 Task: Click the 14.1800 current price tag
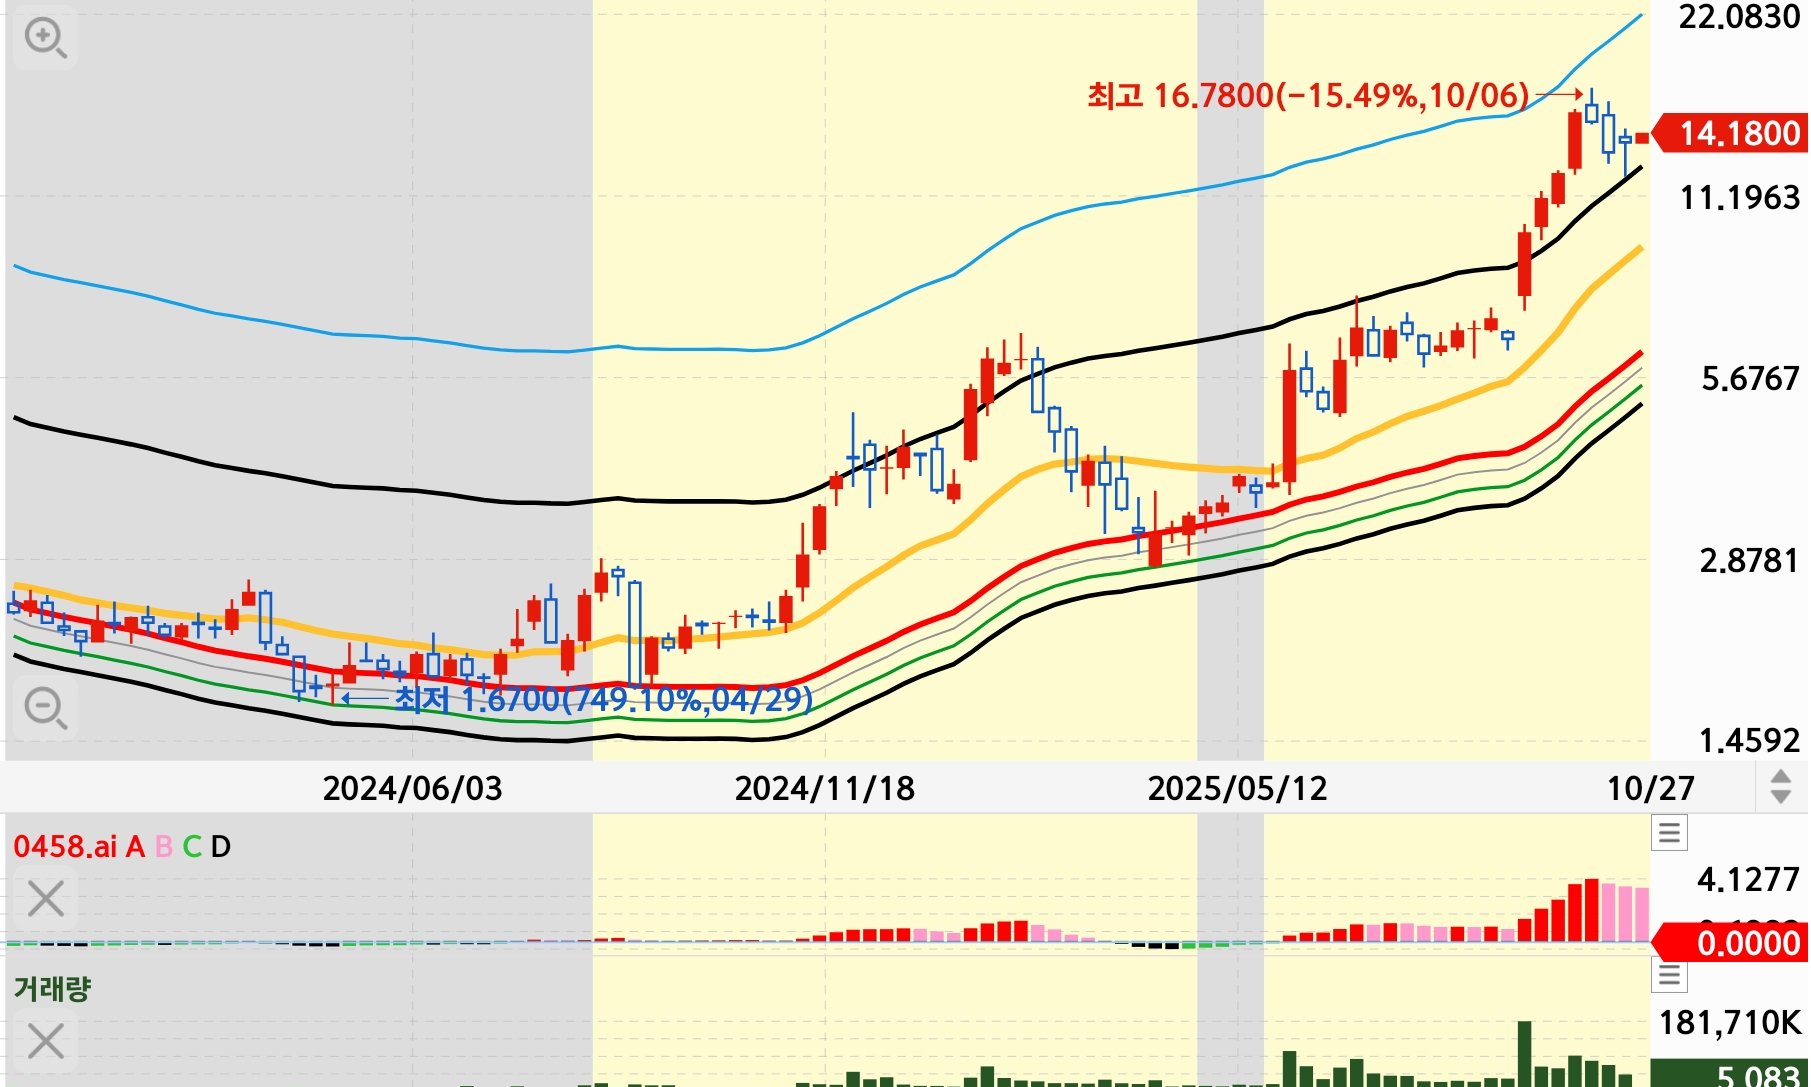1731,133
